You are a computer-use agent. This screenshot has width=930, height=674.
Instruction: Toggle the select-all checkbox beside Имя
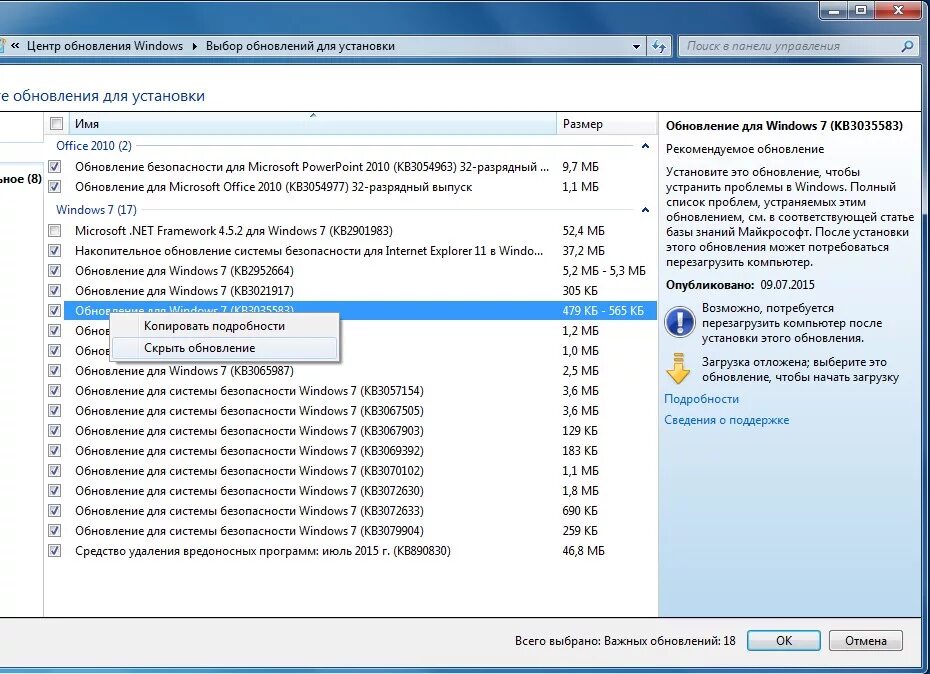tap(56, 123)
